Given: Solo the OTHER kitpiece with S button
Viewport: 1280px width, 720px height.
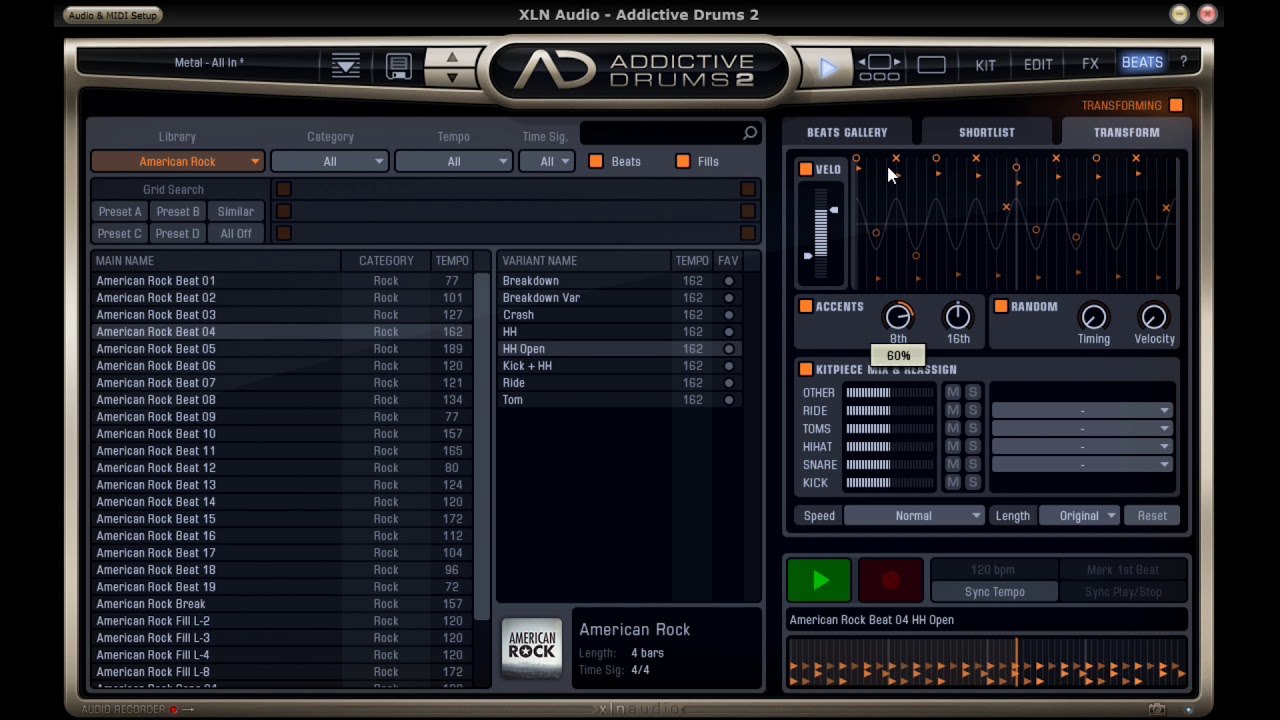Looking at the screenshot, I should (972, 393).
